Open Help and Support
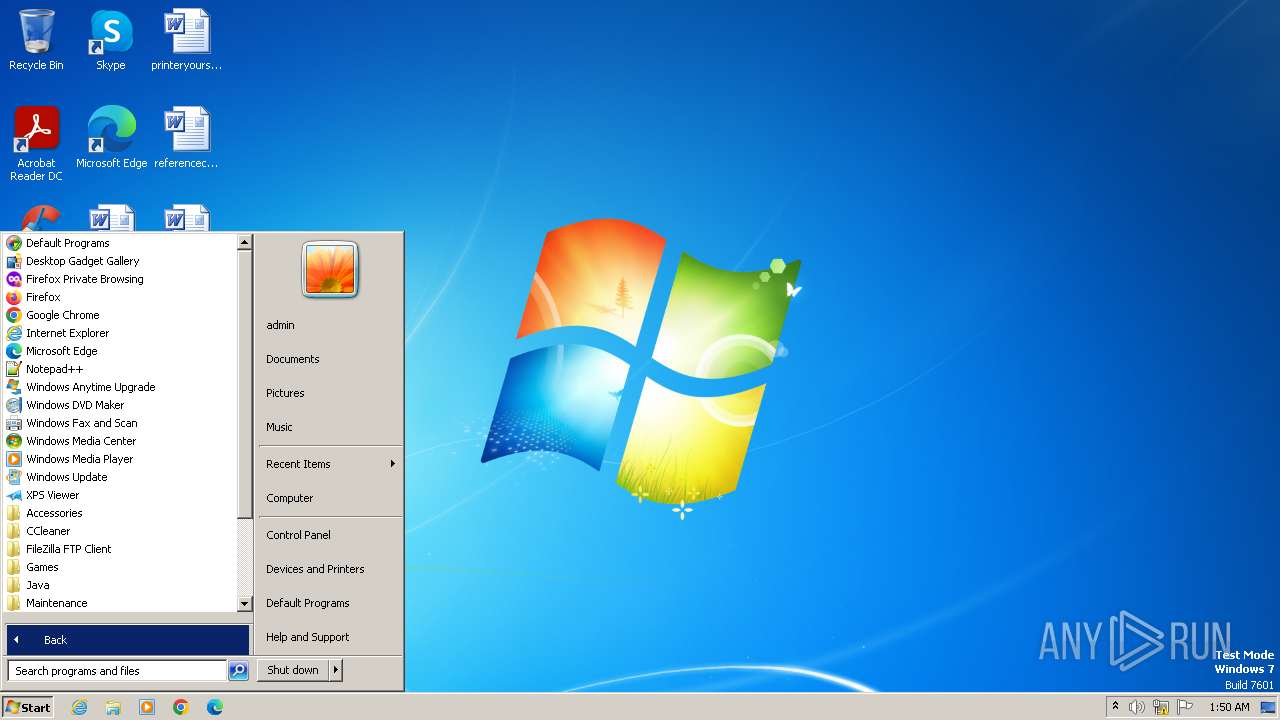Image resolution: width=1280 pixels, height=720 pixels. (330, 637)
